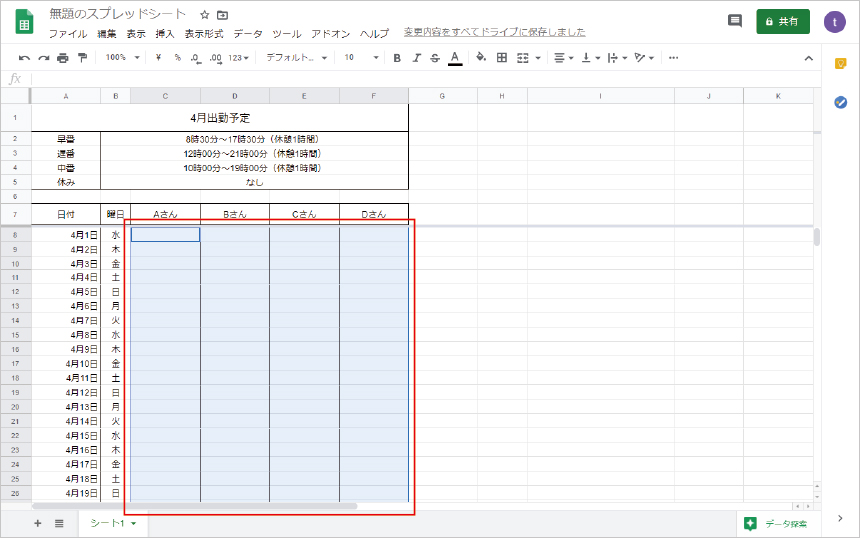Click the Redo icon
This screenshot has width=860, height=538.
(x=43, y=58)
